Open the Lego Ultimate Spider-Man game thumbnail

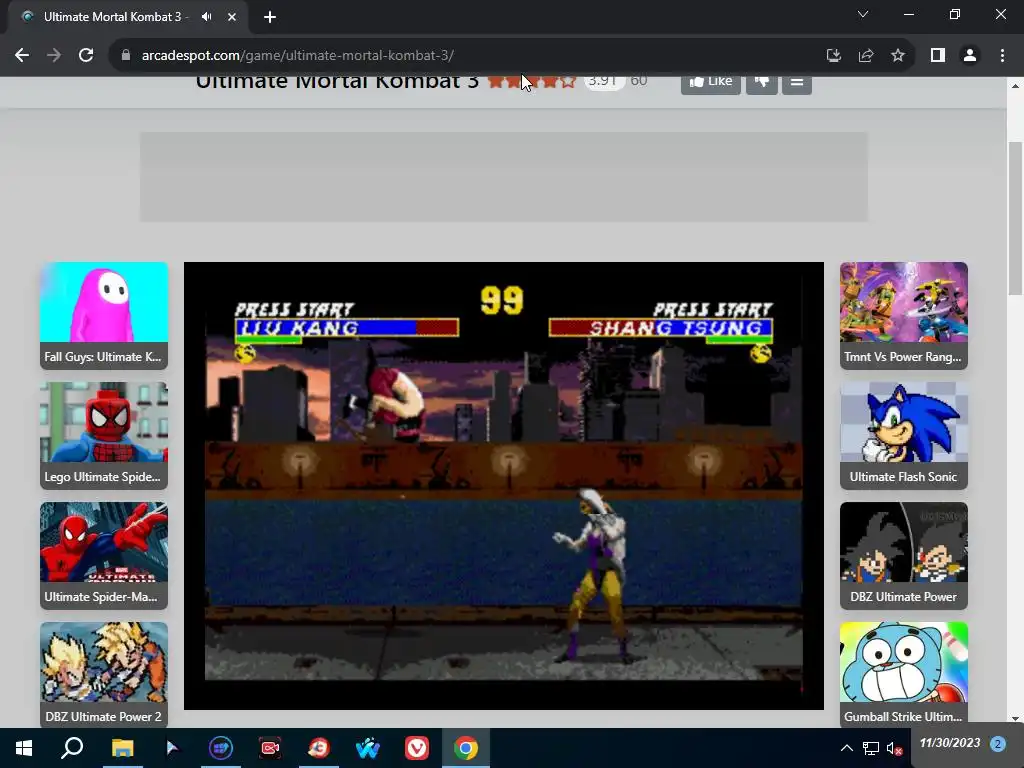104,436
